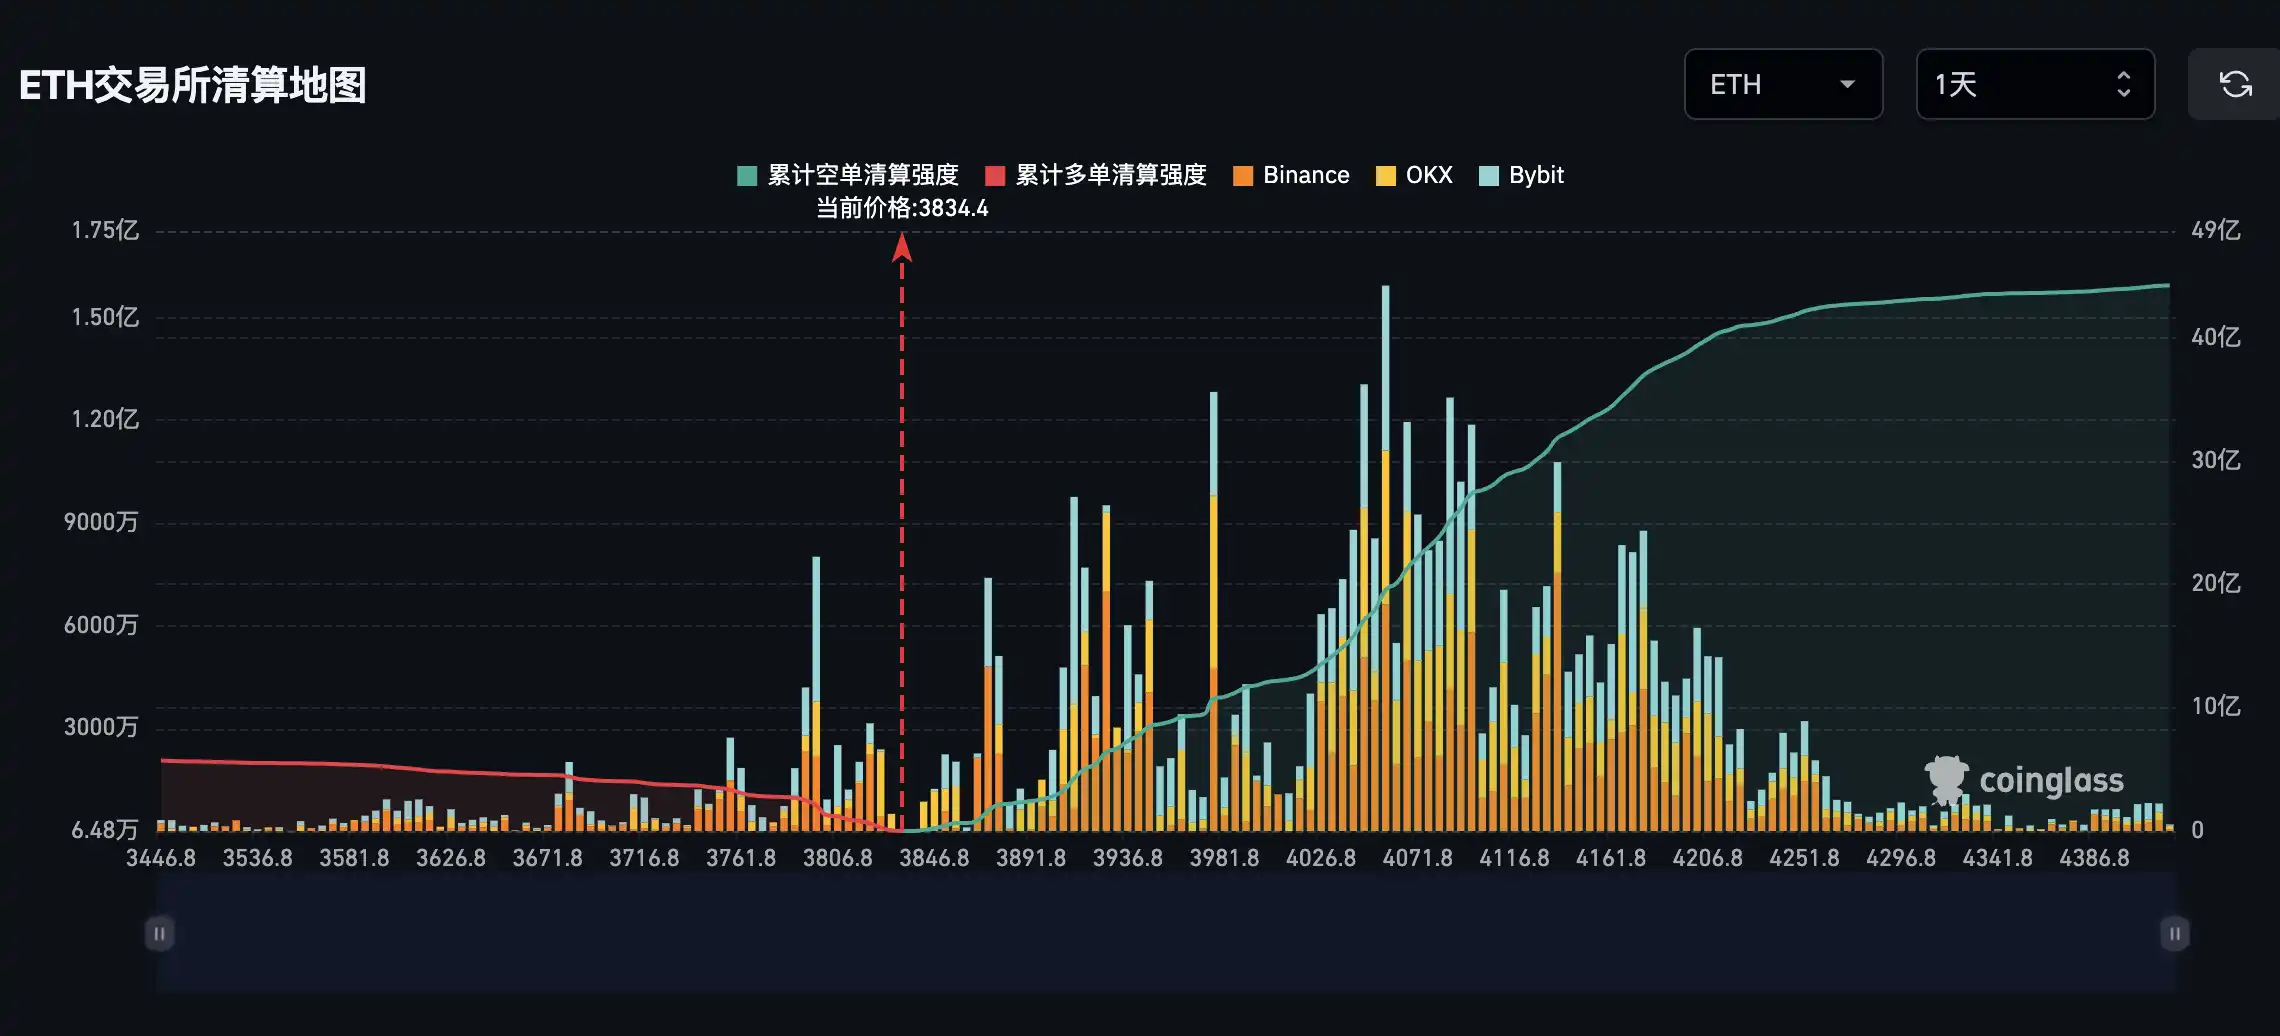
Task: Click the green 累计空单清算强度 legend swatch
Action: click(x=747, y=176)
